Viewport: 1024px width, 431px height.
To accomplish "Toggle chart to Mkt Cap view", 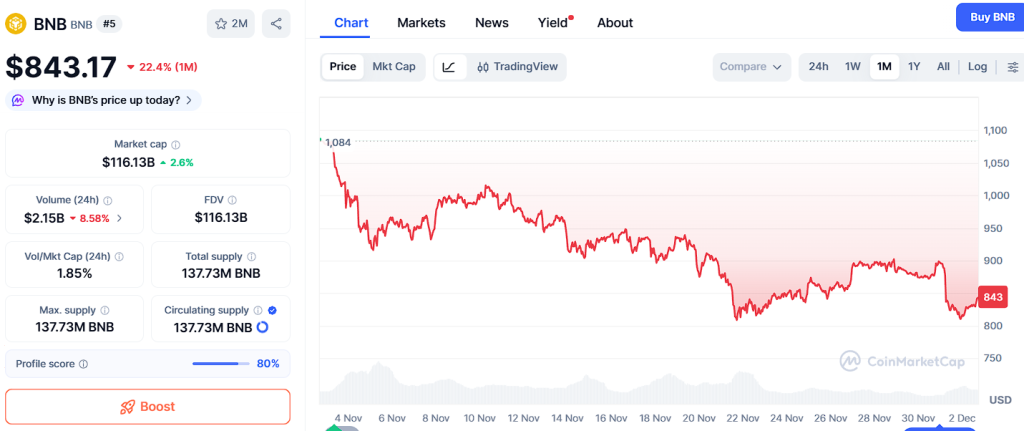I will pos(394,67).
